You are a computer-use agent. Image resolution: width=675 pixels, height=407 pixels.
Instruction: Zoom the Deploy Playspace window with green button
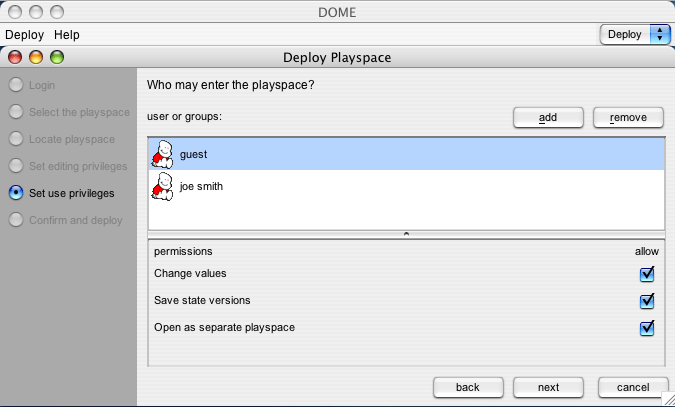(x=57, y=57)
